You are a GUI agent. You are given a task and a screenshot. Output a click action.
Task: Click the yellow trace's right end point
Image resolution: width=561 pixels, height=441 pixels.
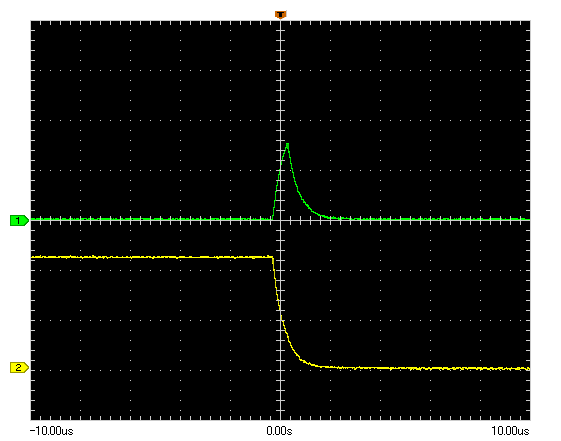tap(528, 369)
